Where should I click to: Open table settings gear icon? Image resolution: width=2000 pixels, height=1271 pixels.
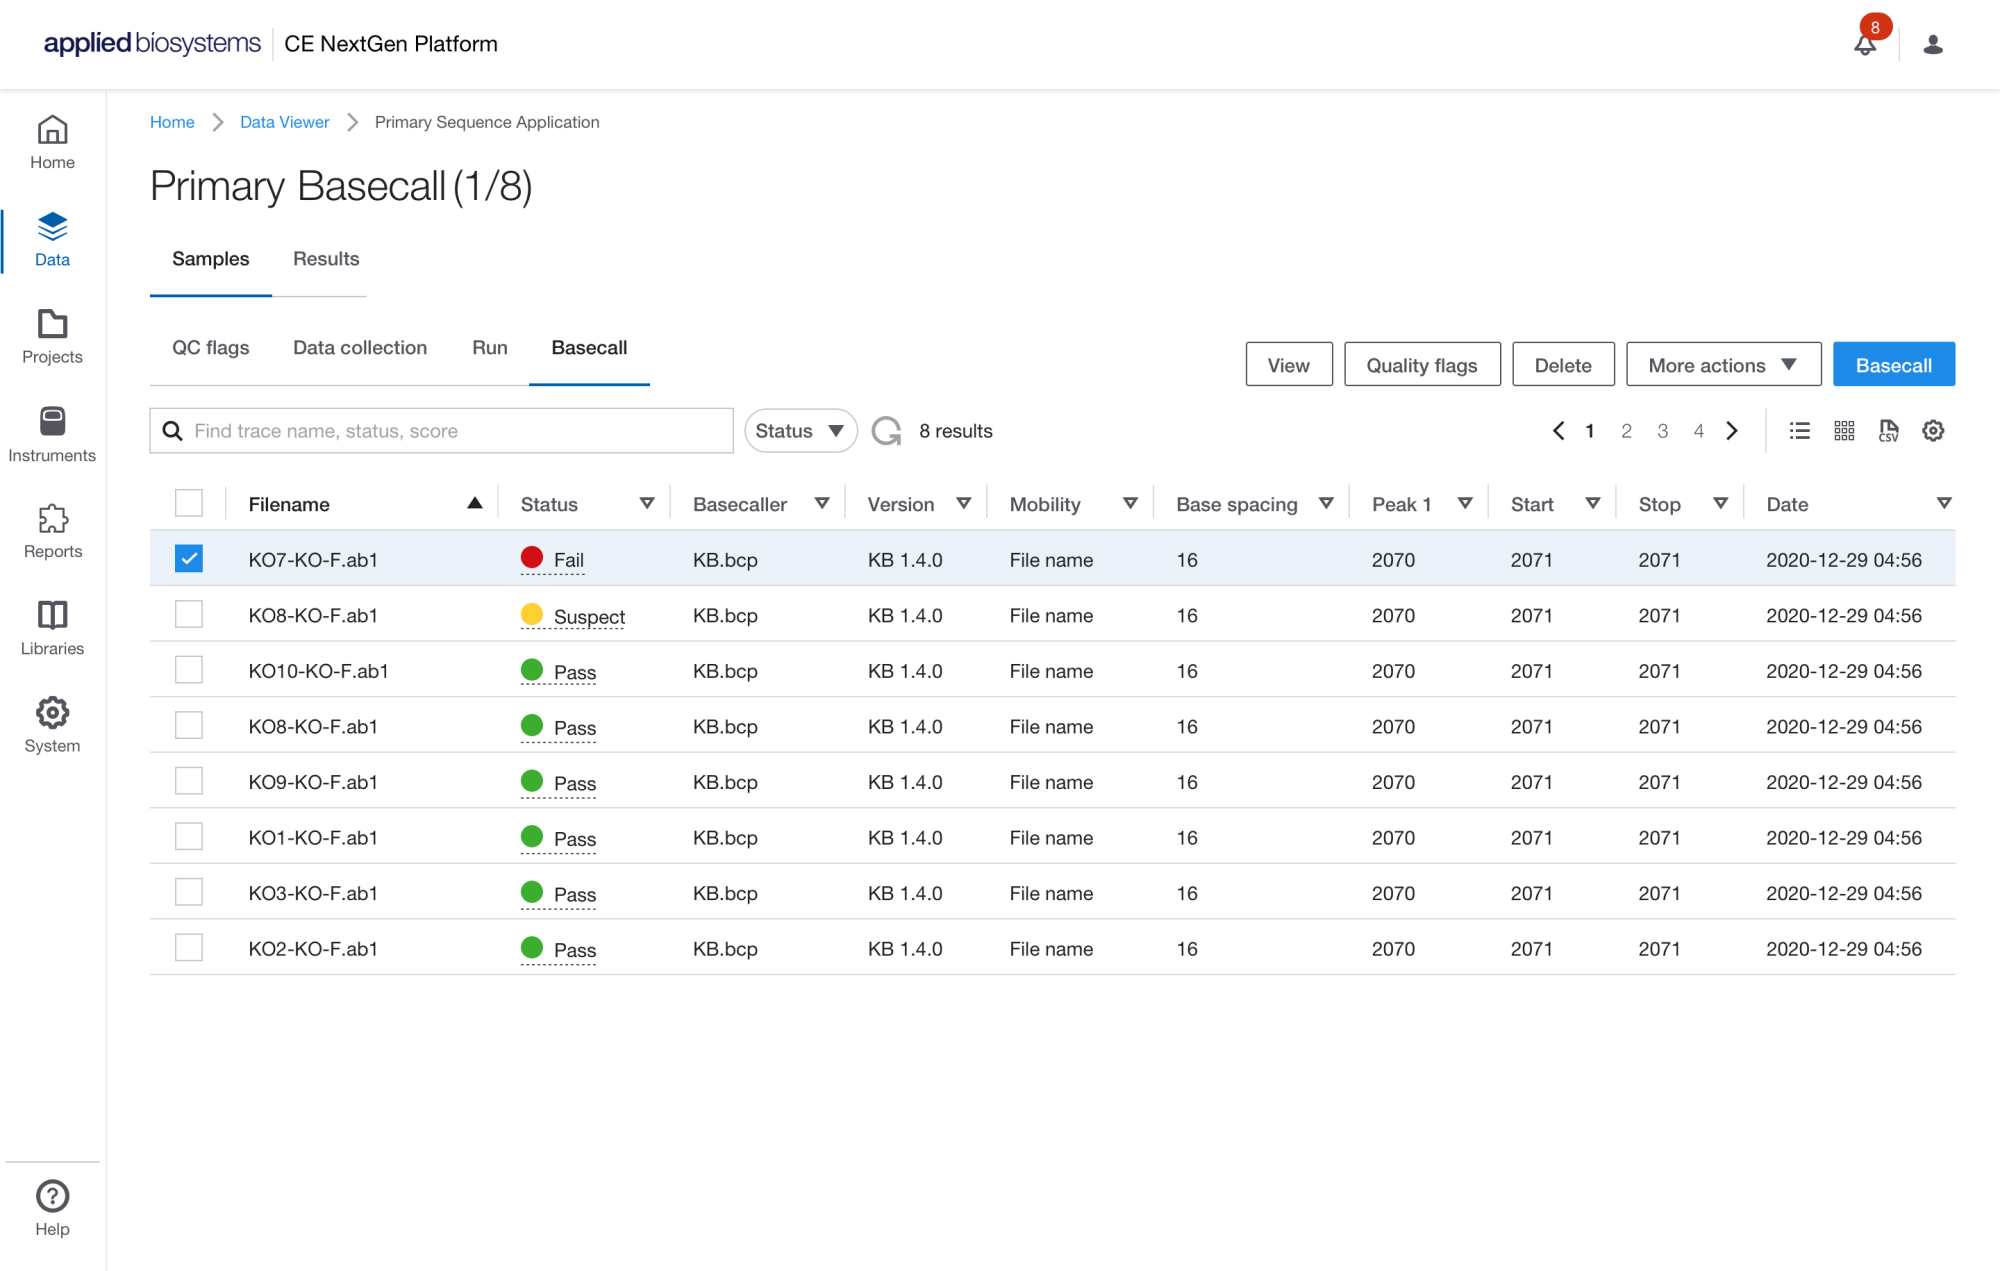click(x=1933, y=431)
